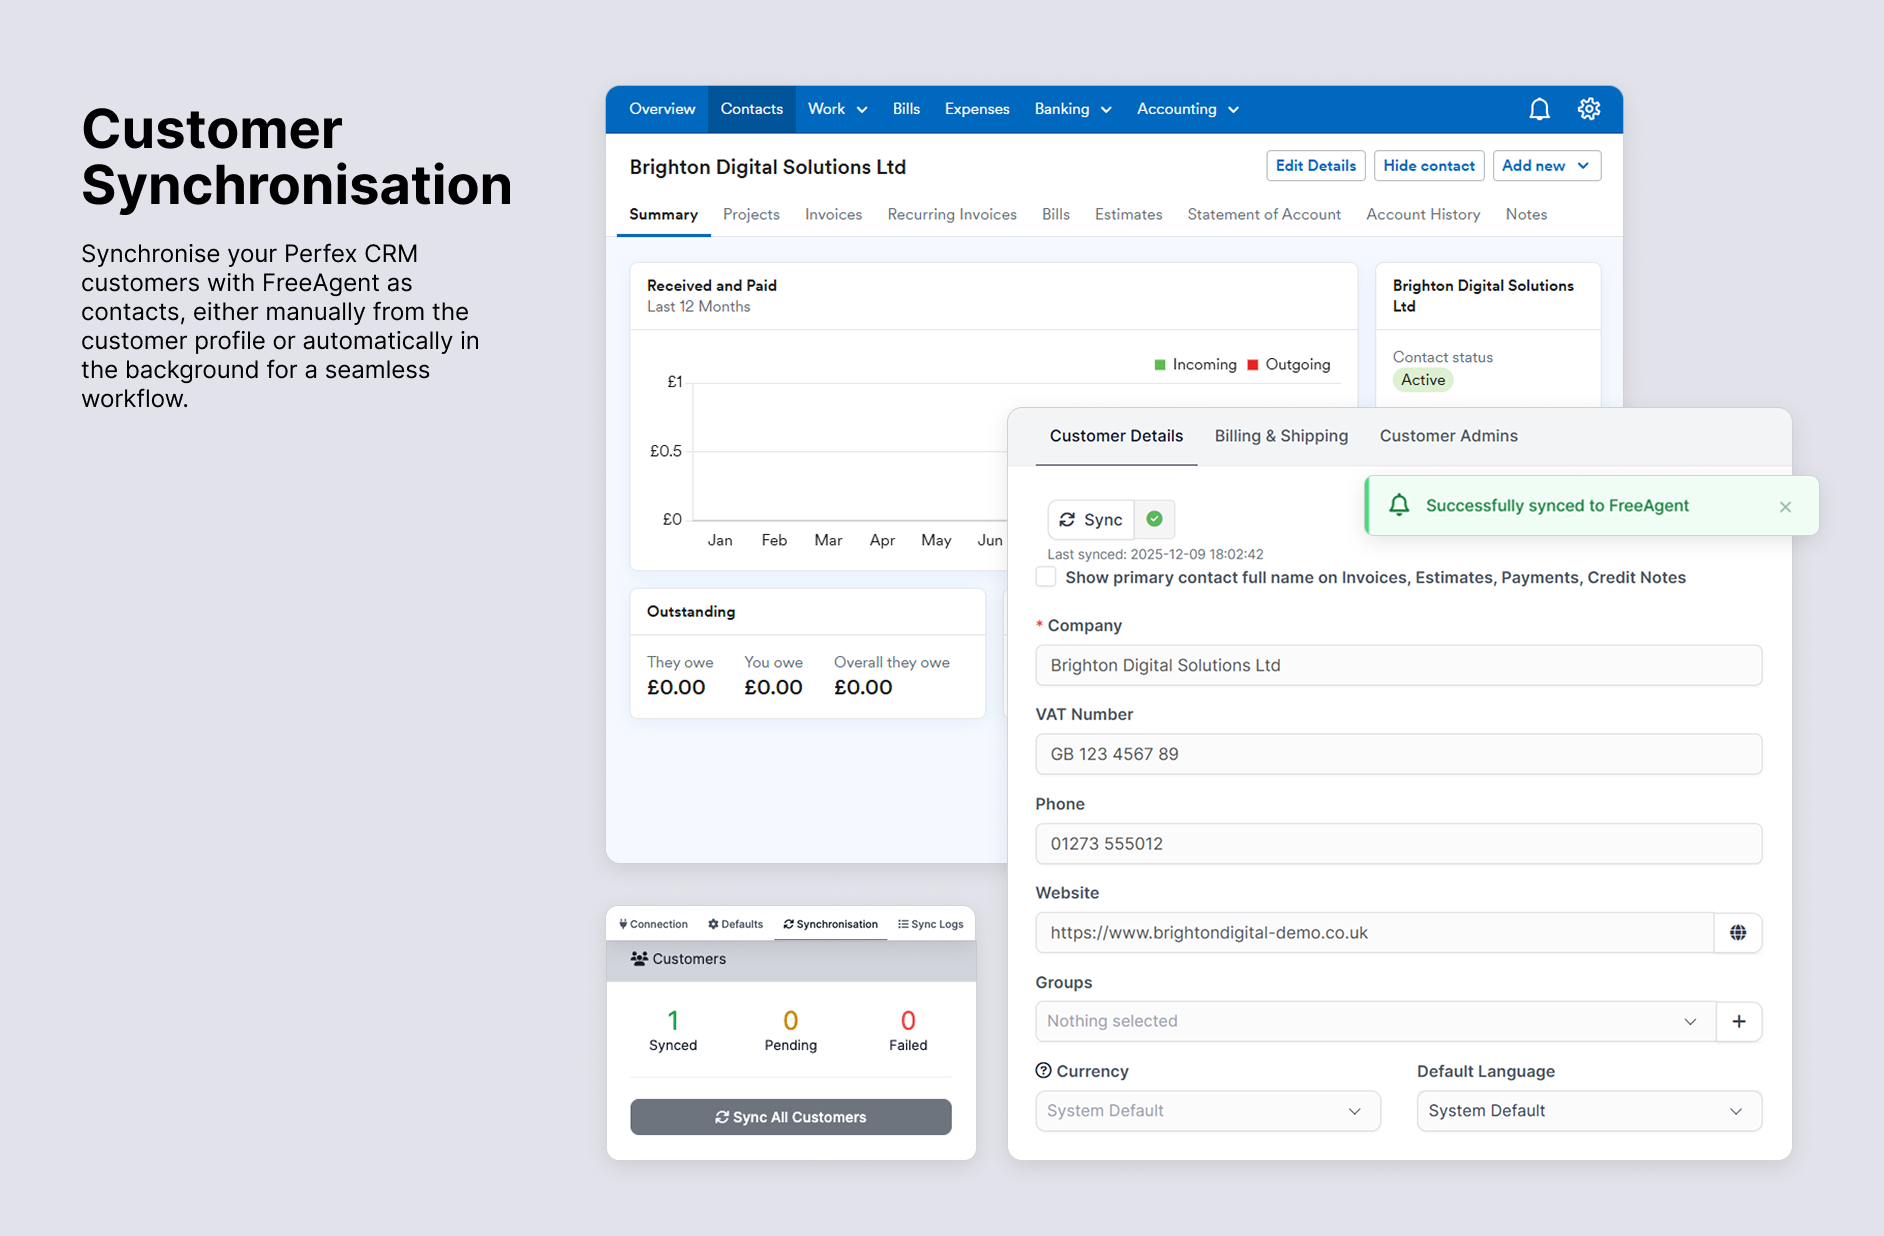
Task: Open the Sync Logs list icon
Action: click(x=903, y=923)
